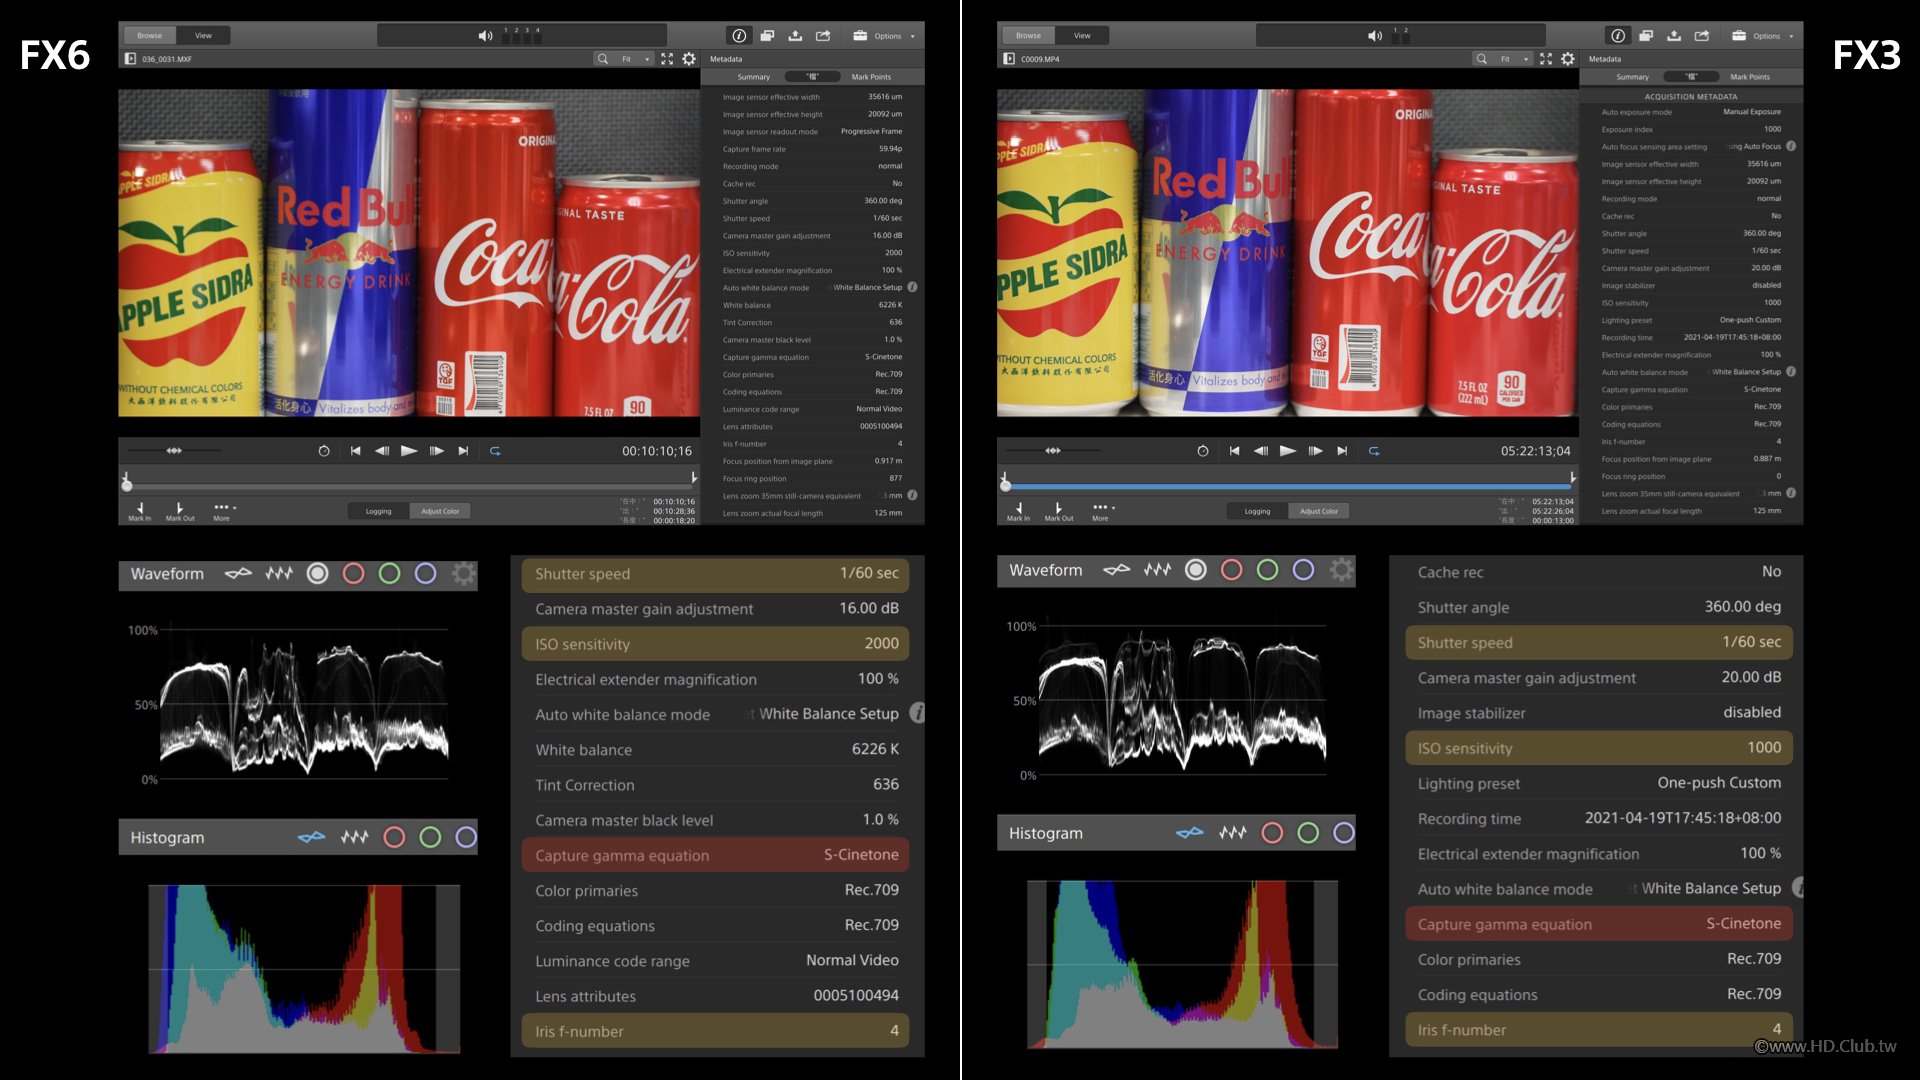
Task: Select green channel in FX6 Waveform scope
Action: coord(389,573)
